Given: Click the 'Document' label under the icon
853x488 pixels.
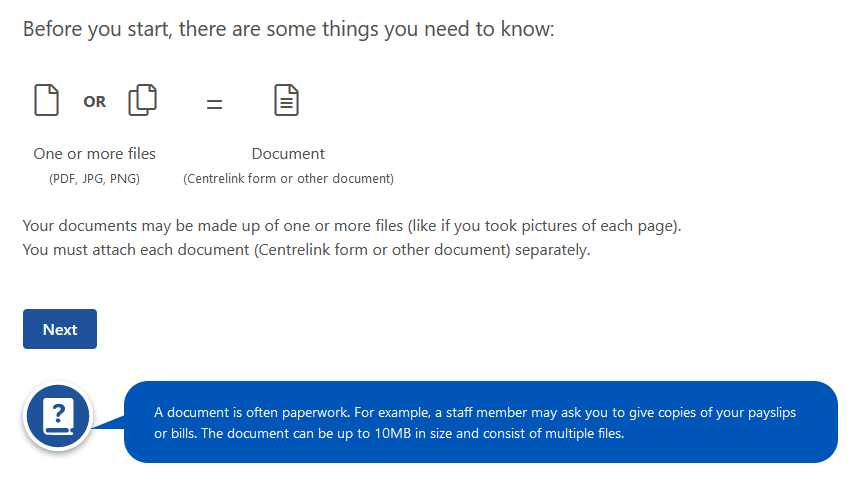Looking at the screenshot, I should [288, 154].
